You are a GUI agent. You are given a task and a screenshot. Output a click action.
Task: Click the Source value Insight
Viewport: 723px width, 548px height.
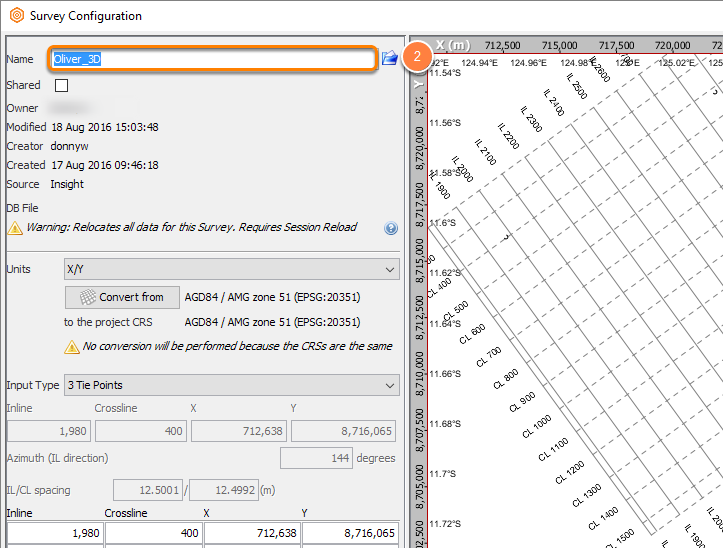67,184
